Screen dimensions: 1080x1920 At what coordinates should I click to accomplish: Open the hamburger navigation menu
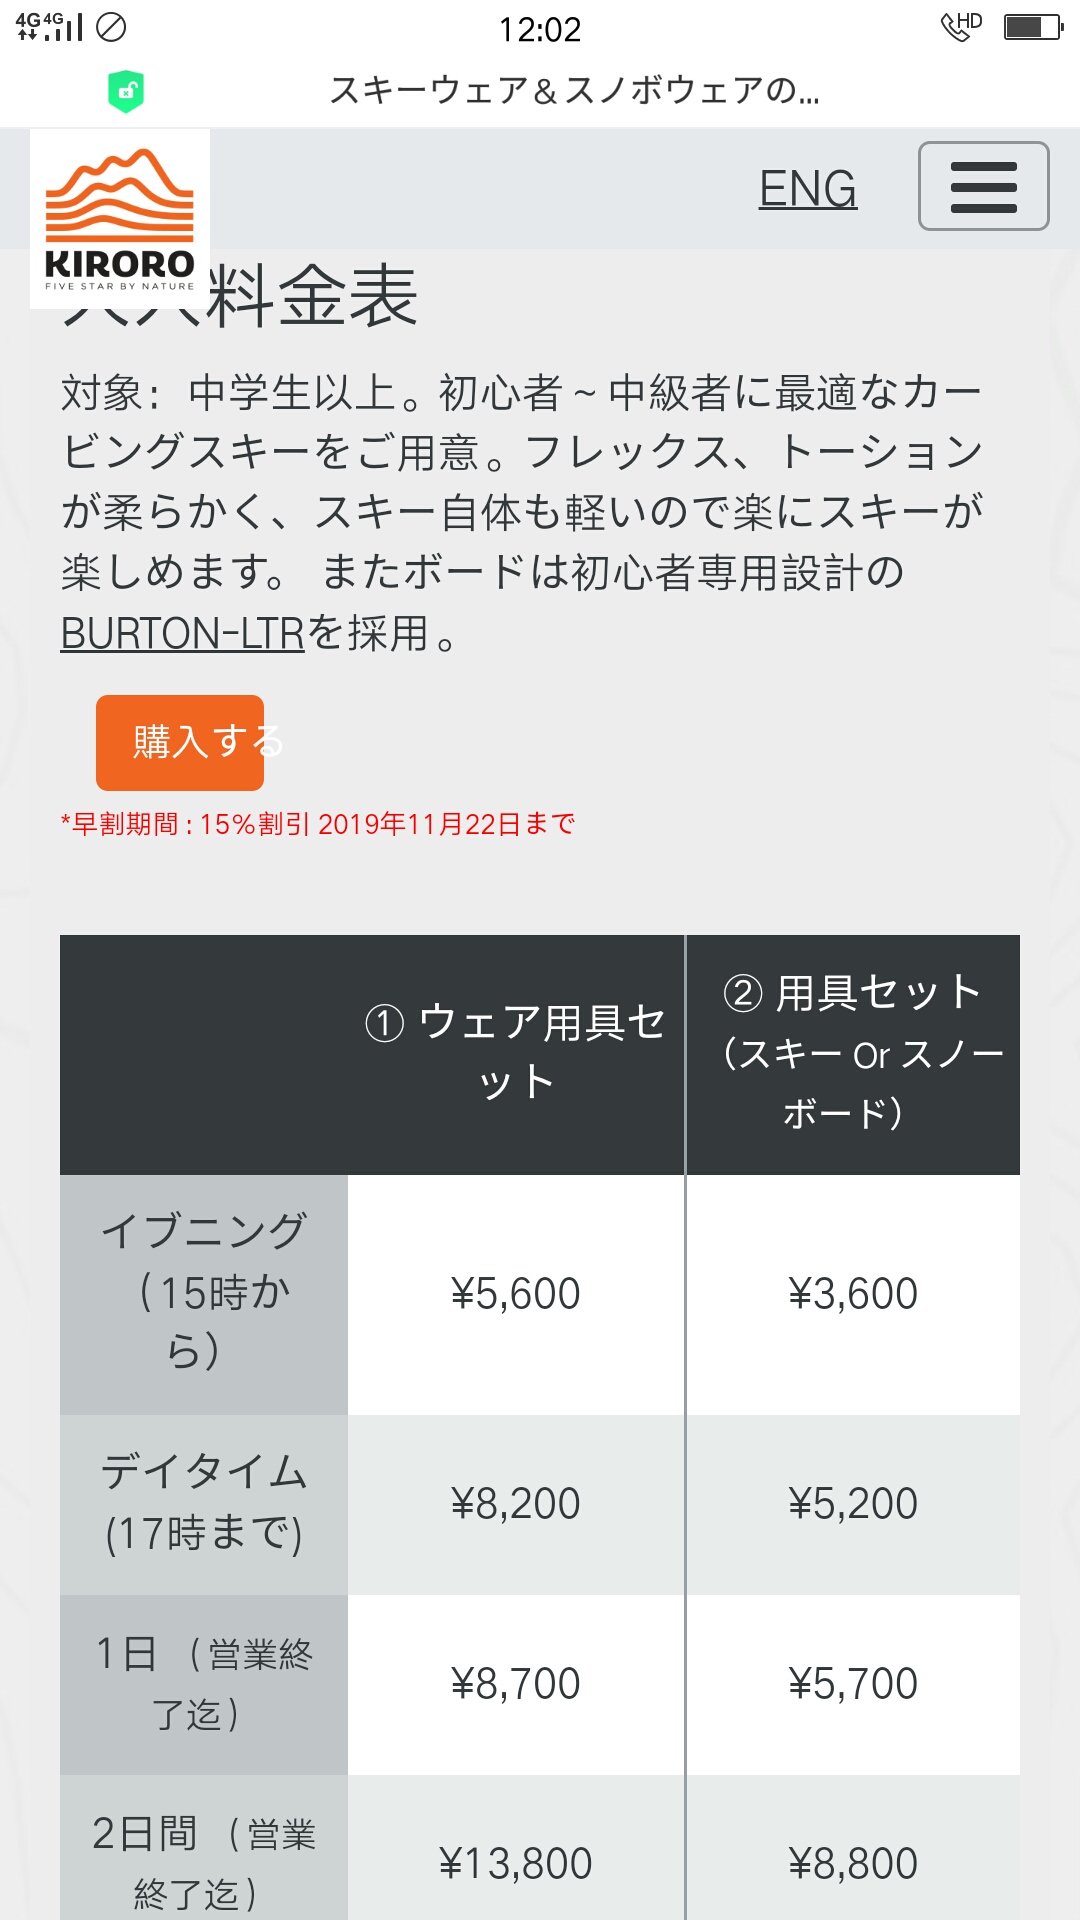pyautogui.click(x=983, y=187)
